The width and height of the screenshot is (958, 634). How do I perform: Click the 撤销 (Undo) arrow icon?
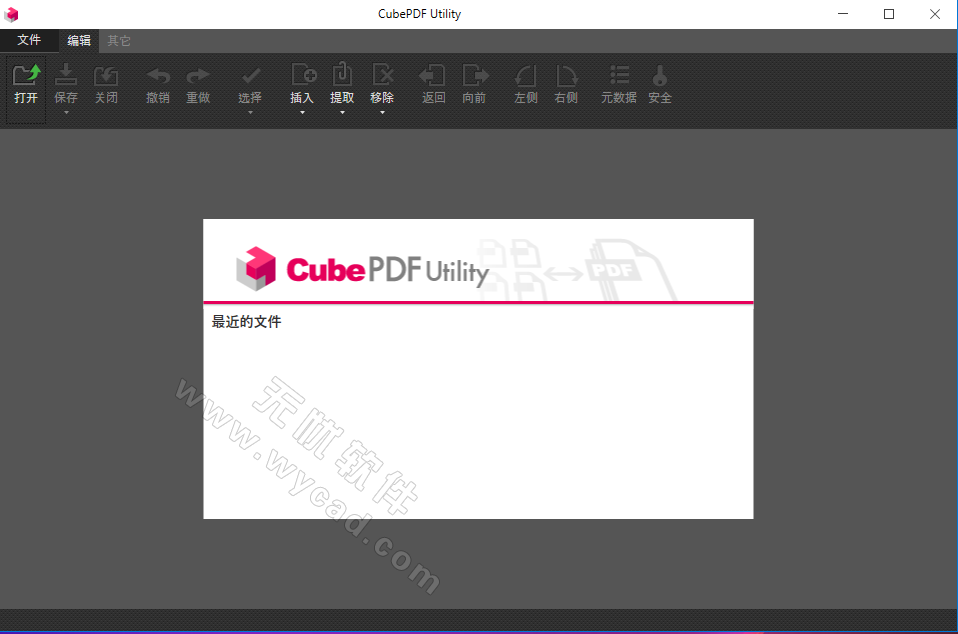(157, 80)
